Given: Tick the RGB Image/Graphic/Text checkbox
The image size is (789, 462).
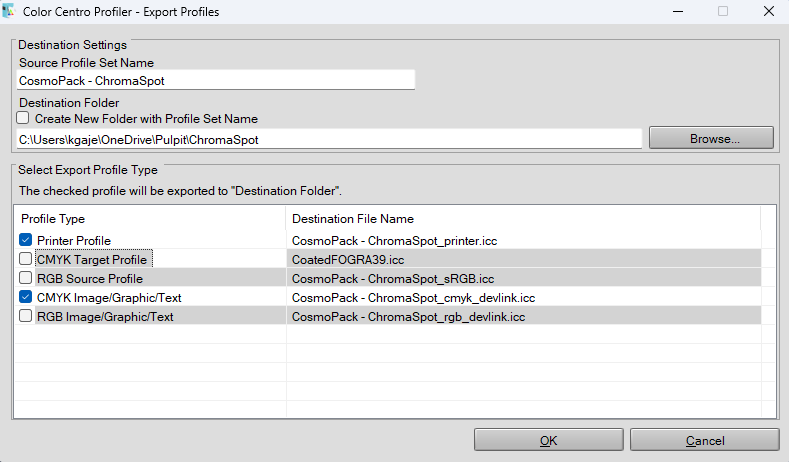Looking at the screenshot, I should click(25, 316).
